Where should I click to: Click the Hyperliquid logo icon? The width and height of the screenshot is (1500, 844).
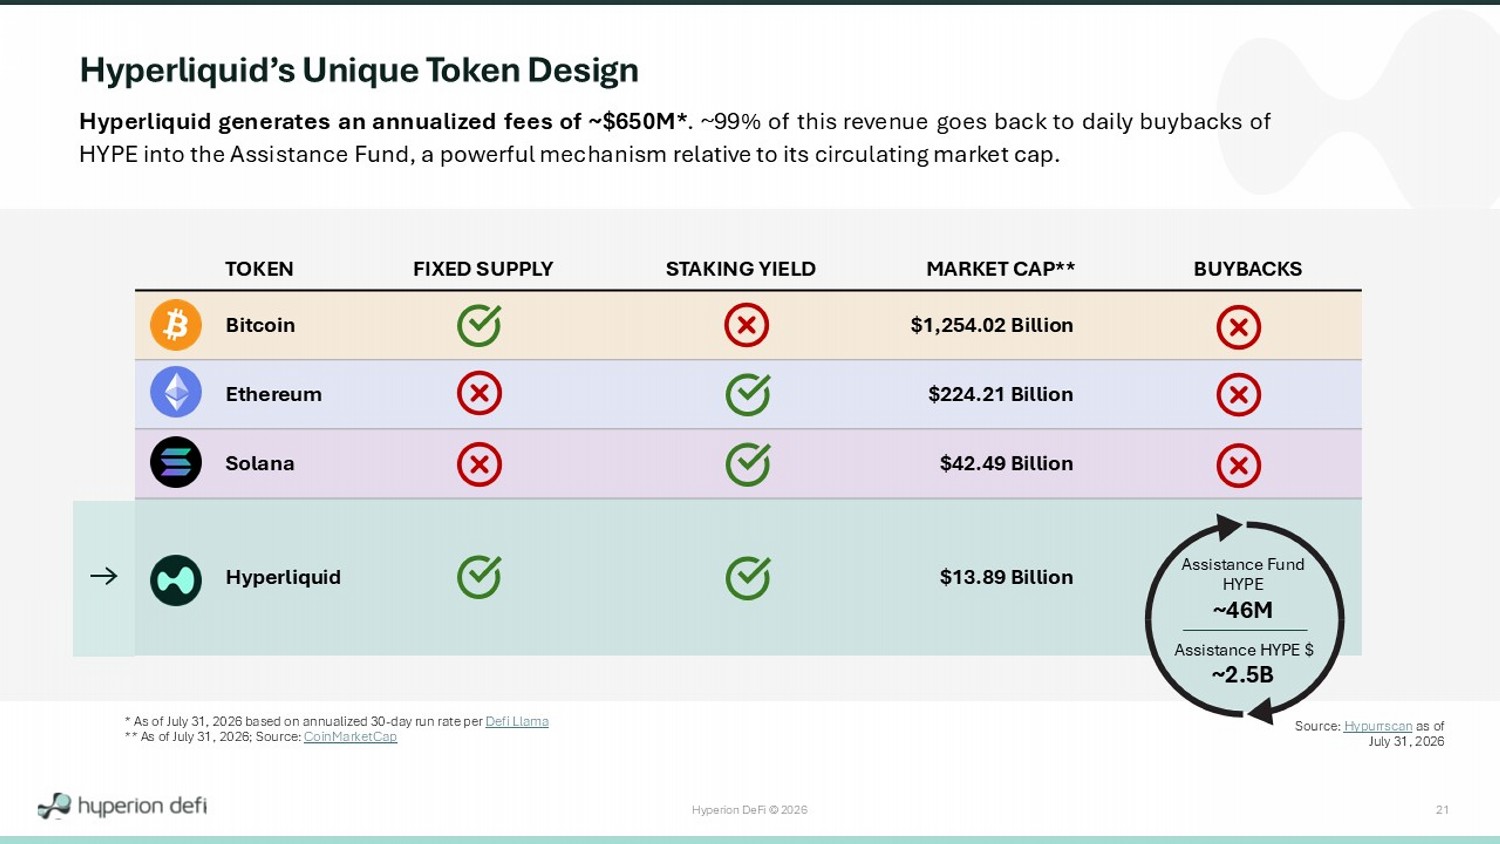[176, 580]
